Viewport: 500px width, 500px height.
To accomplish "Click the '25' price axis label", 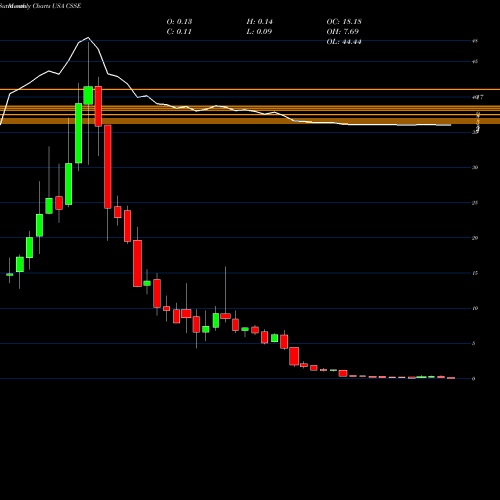I will pyautogui.click(x=475, y=203).
